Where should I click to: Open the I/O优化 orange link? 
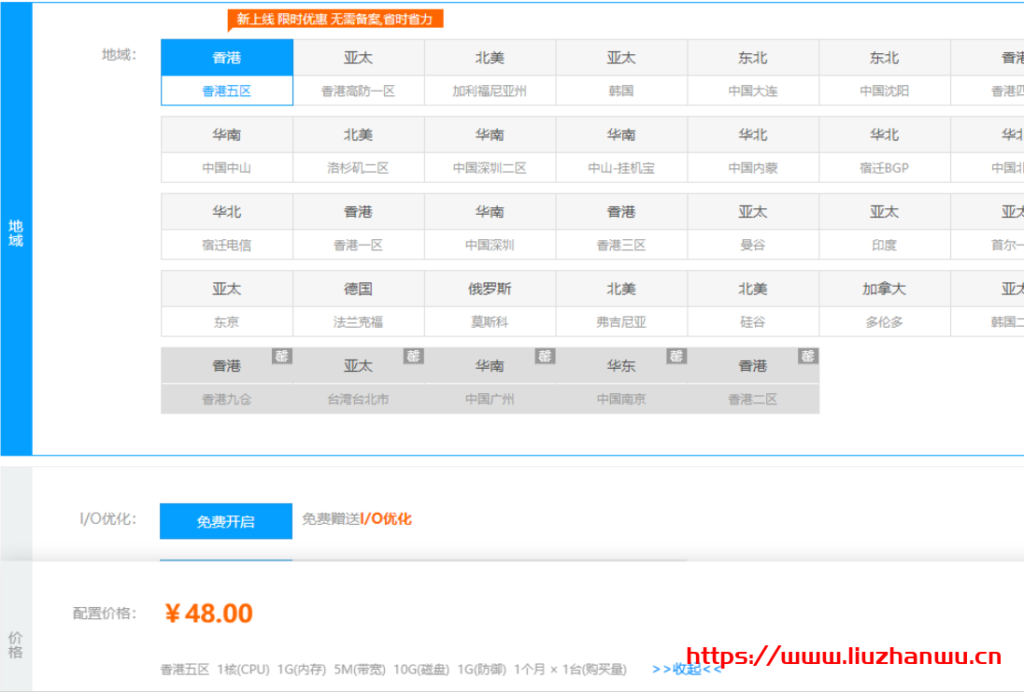coord(385,520)
